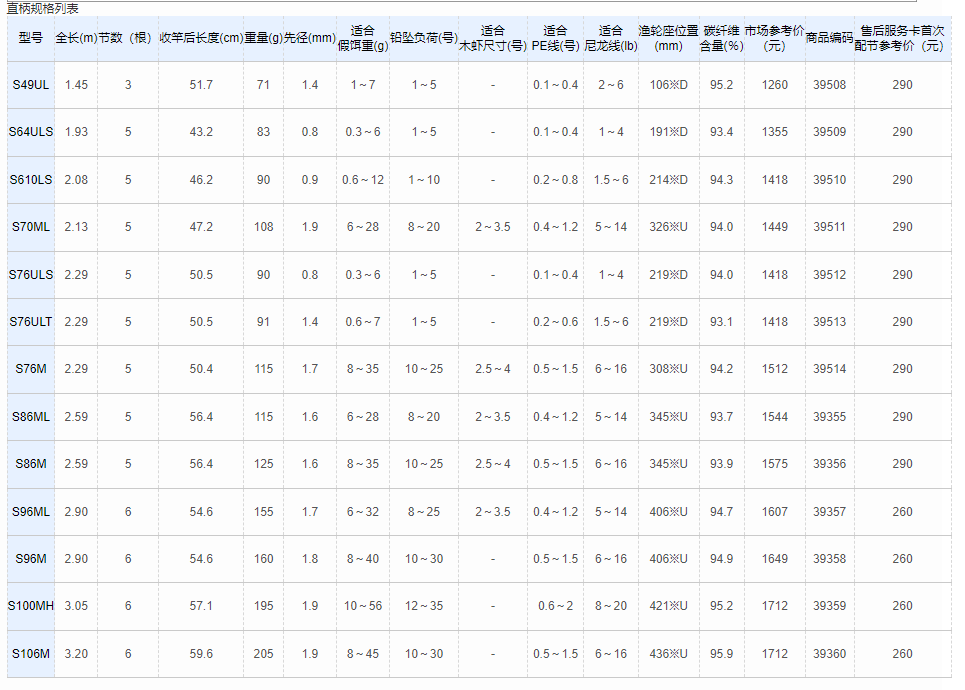Select model cell S76ULS
Image resolution: width=965 pixels, height=690 pixels.
point(31,275)
